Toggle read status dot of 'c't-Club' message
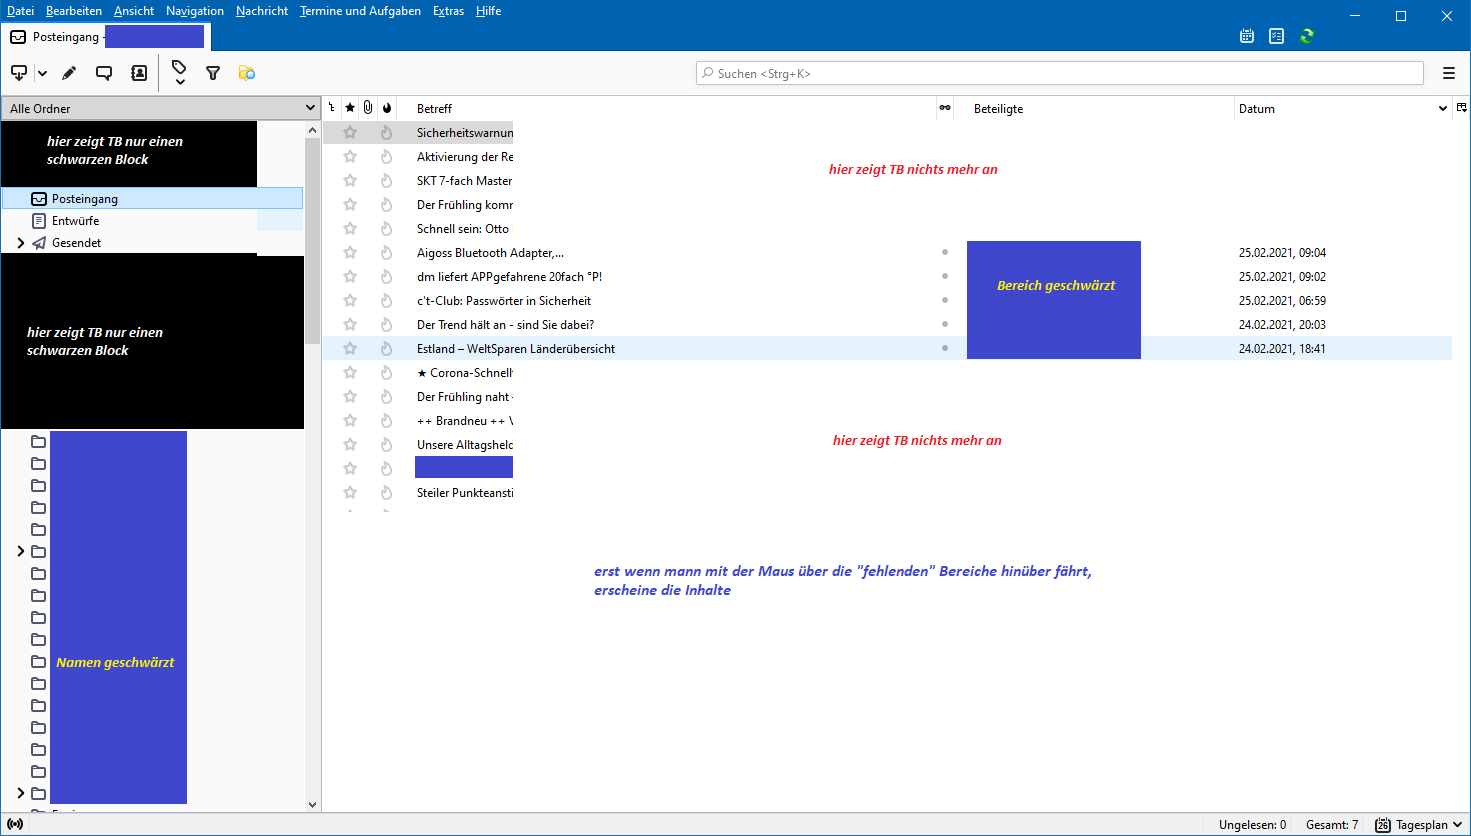1471x836 pixels. click(945, 301)
